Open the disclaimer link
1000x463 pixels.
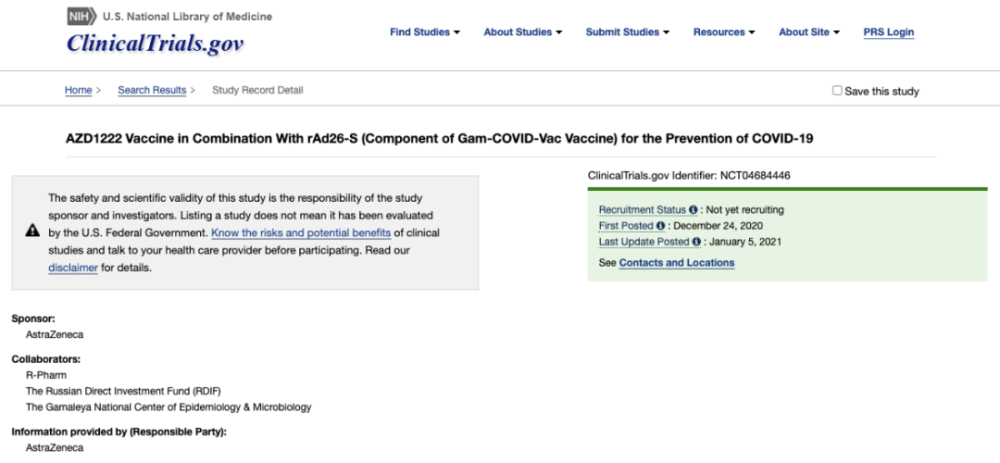pos(73,268)
